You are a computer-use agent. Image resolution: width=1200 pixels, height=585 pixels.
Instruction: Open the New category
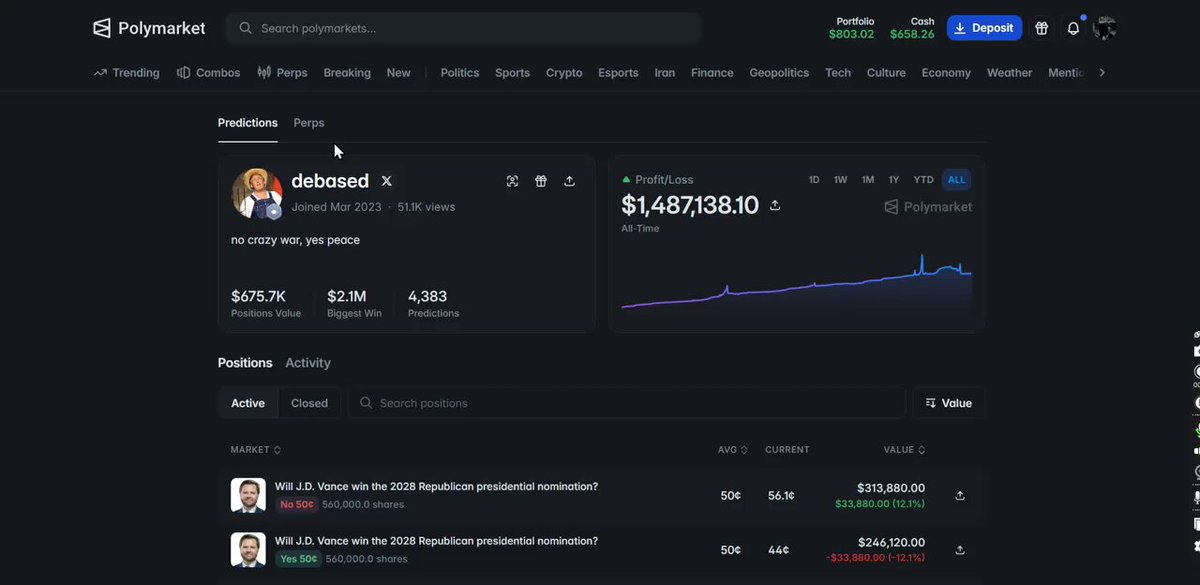[398, 73]
